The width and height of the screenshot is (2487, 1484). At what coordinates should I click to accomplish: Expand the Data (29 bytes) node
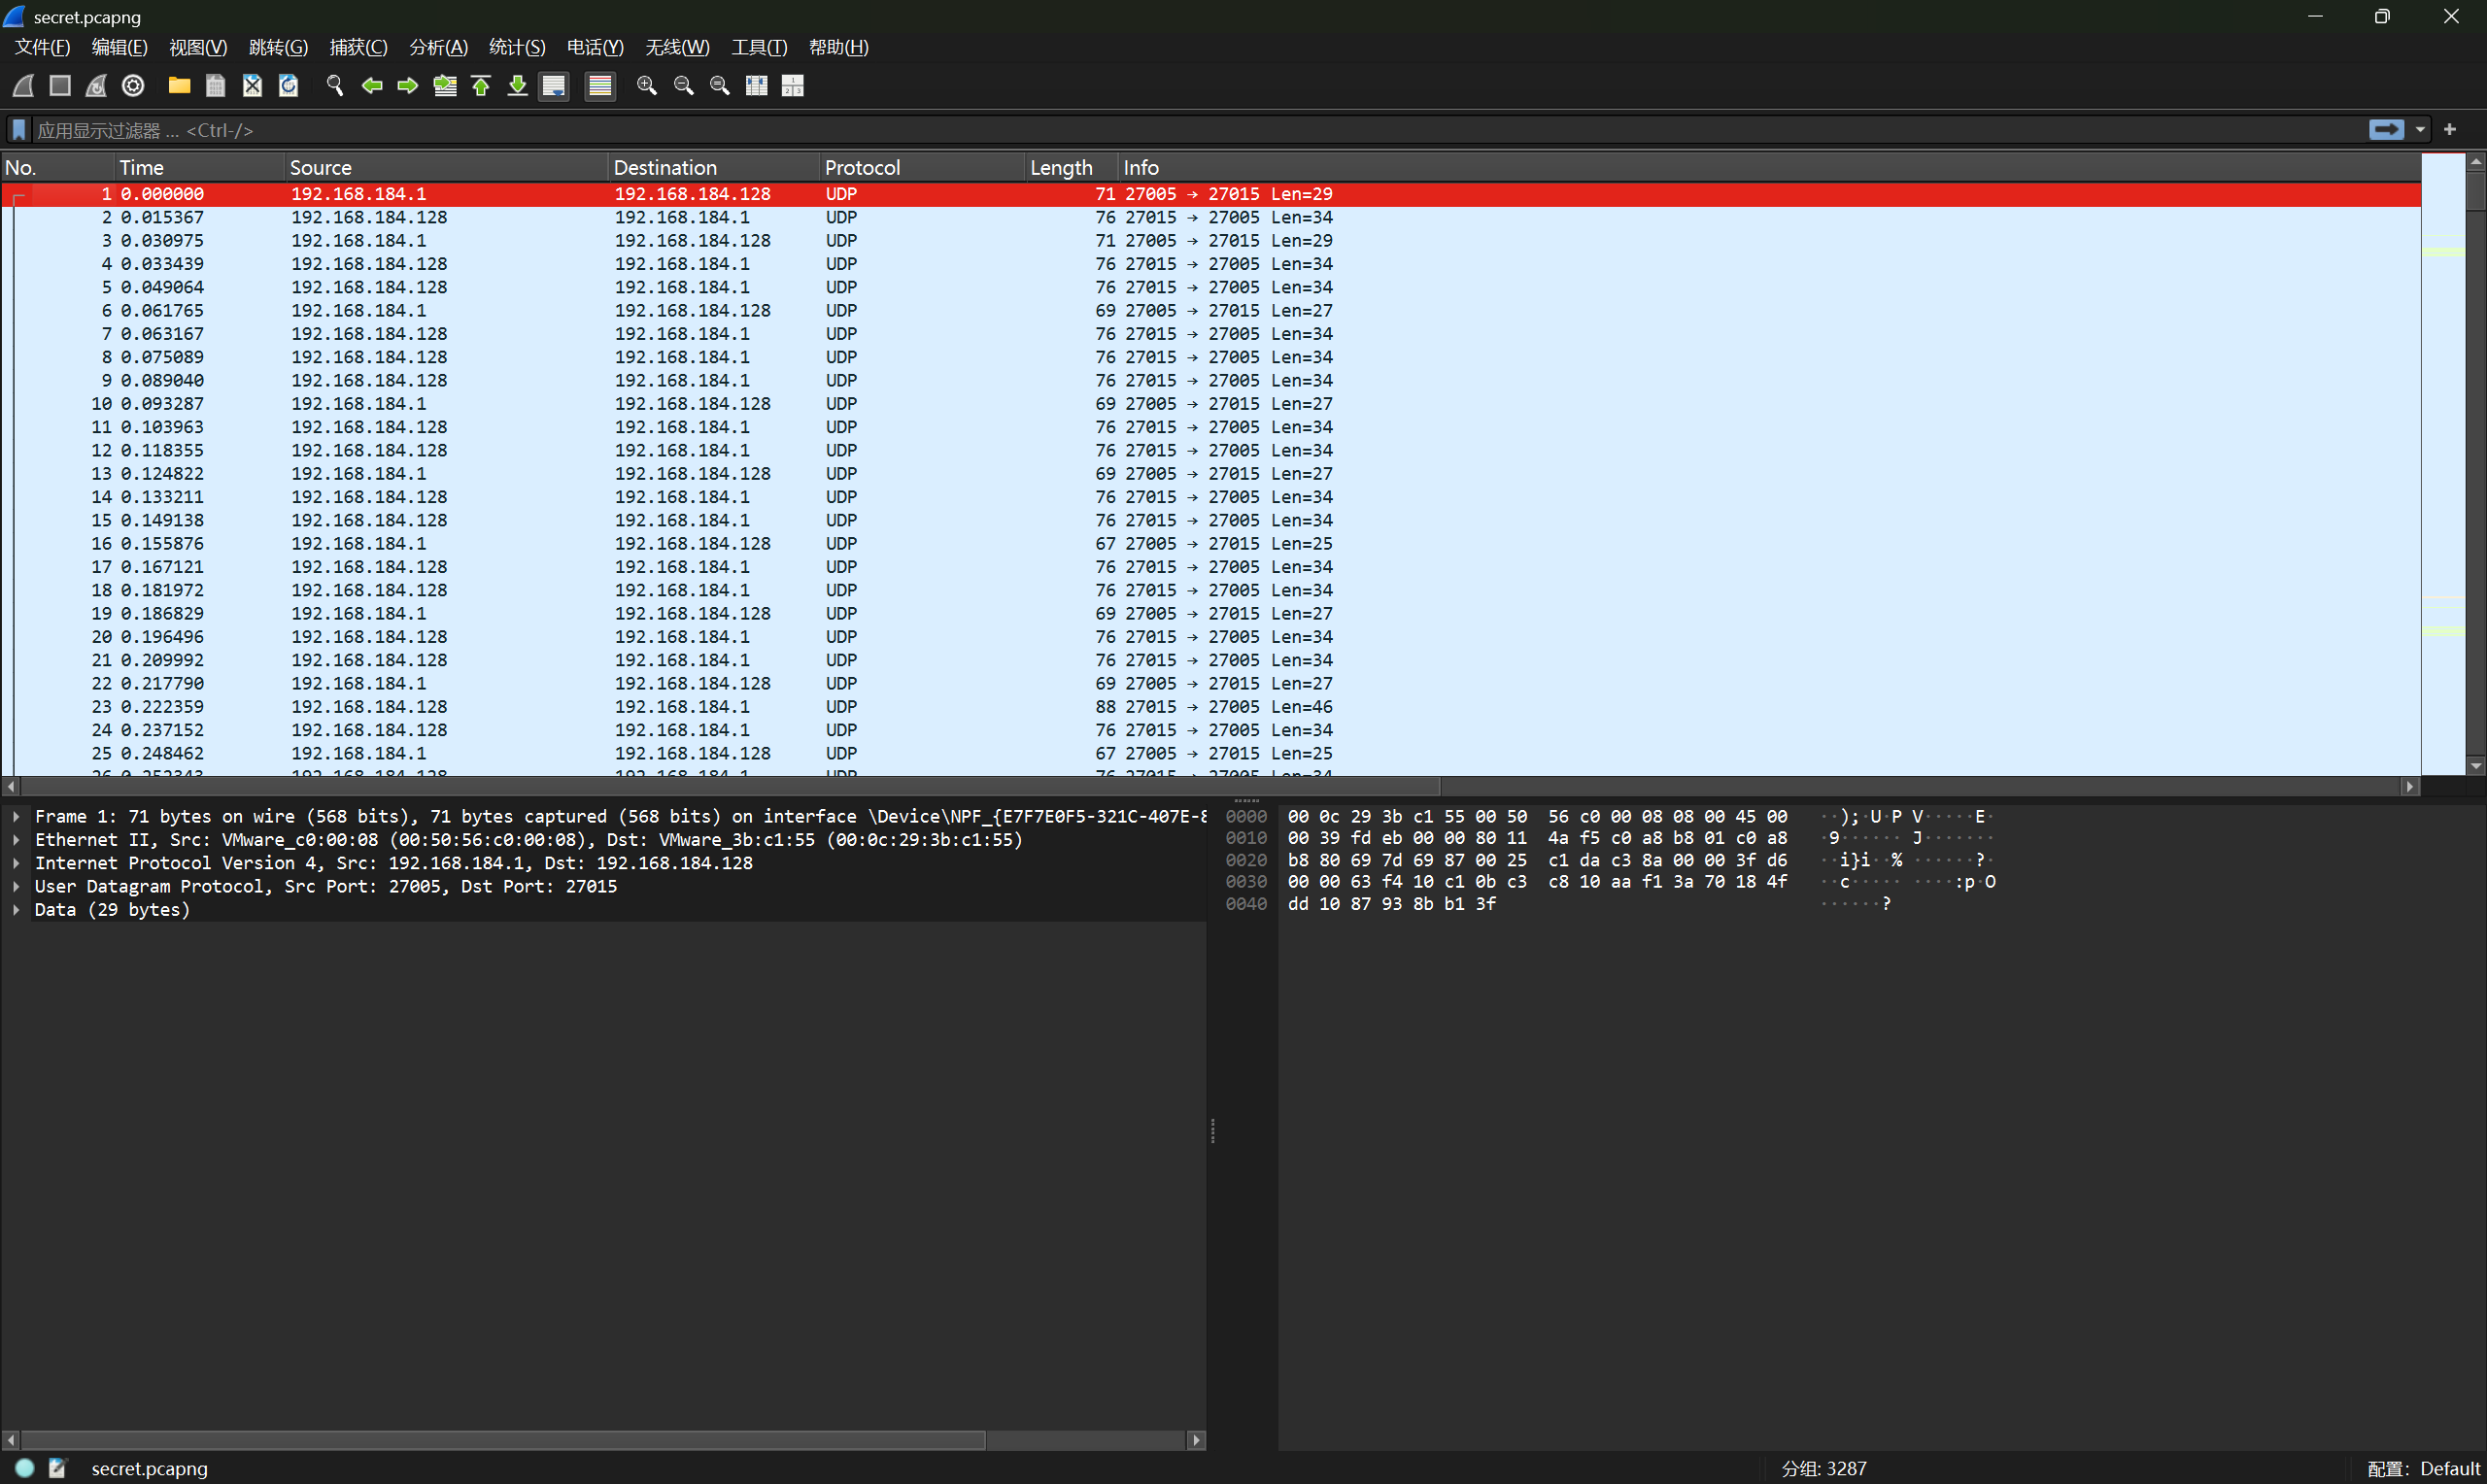click(16, 910)
